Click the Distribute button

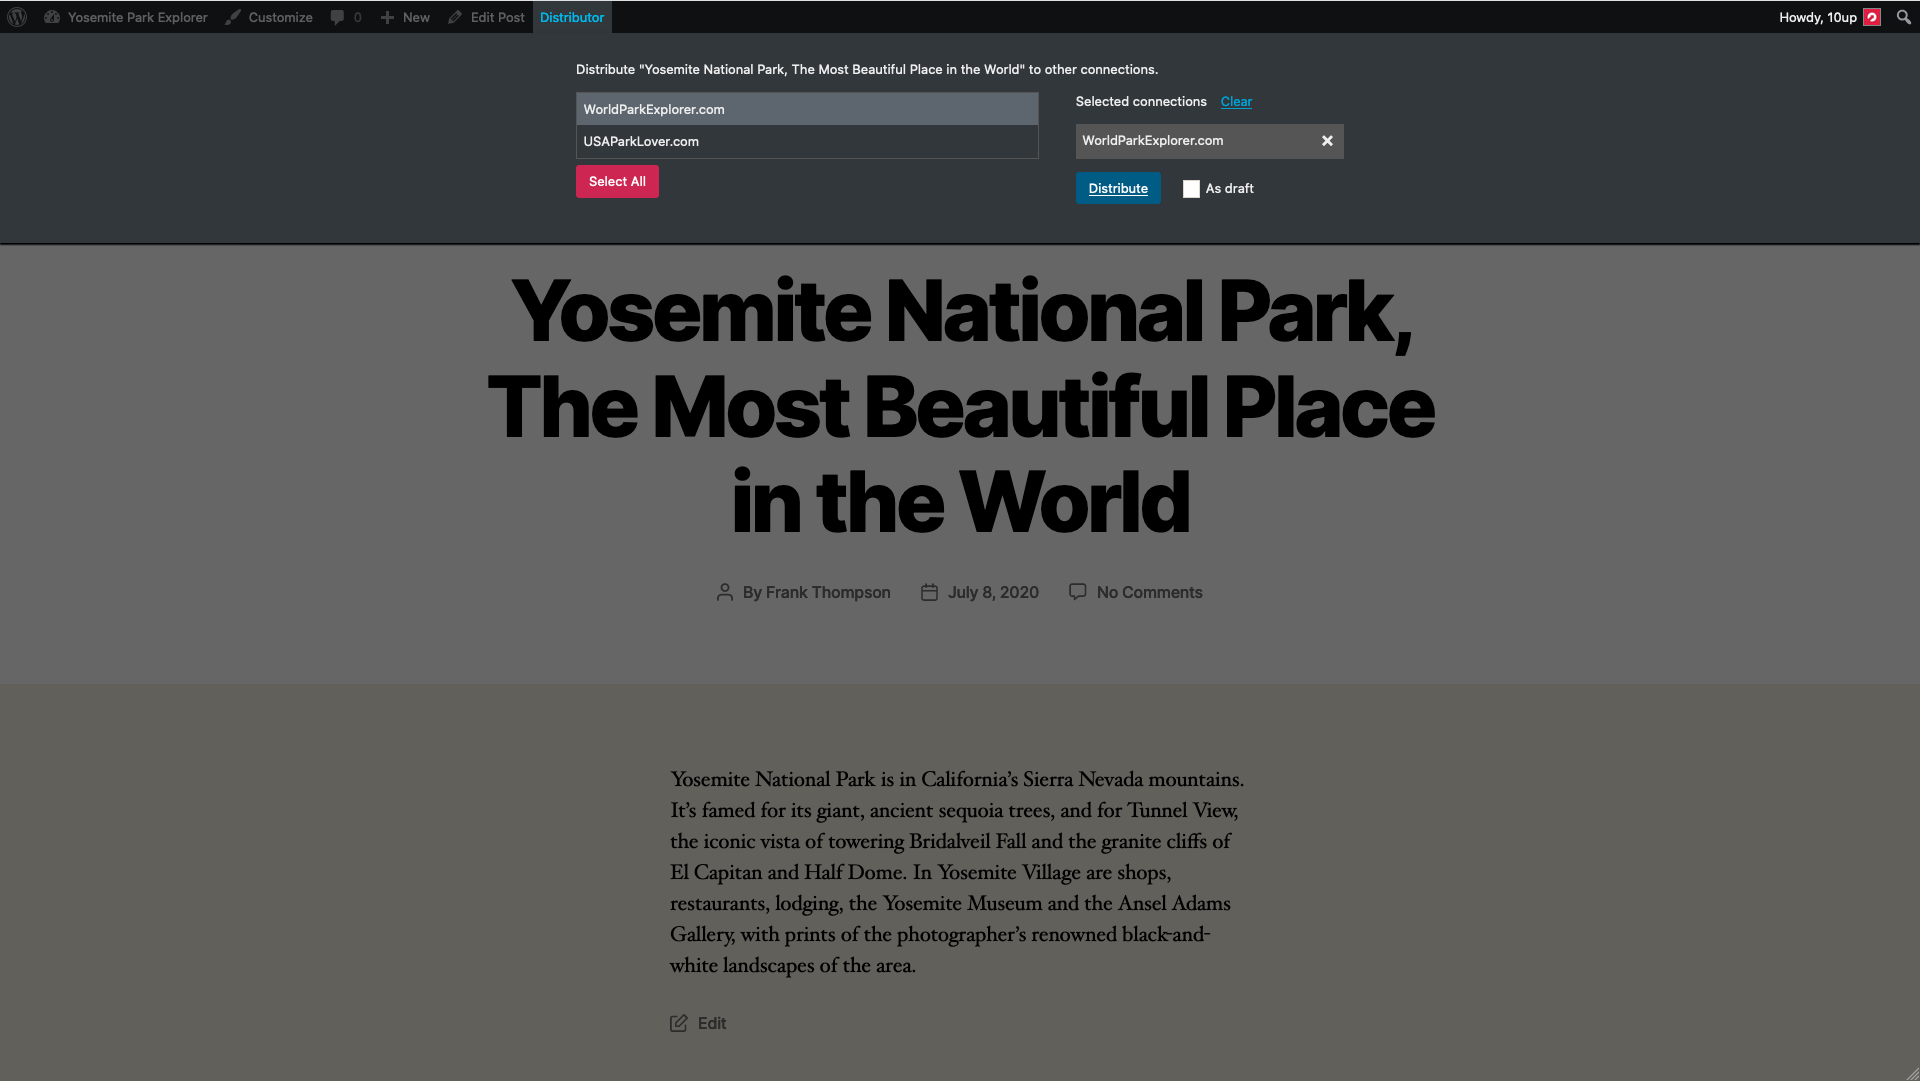tap(1118, 188)
